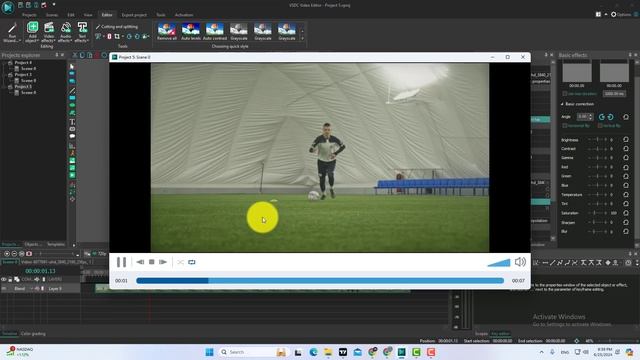
Task: Open the Edit ribbon tab
Action: tap(71, 15)
